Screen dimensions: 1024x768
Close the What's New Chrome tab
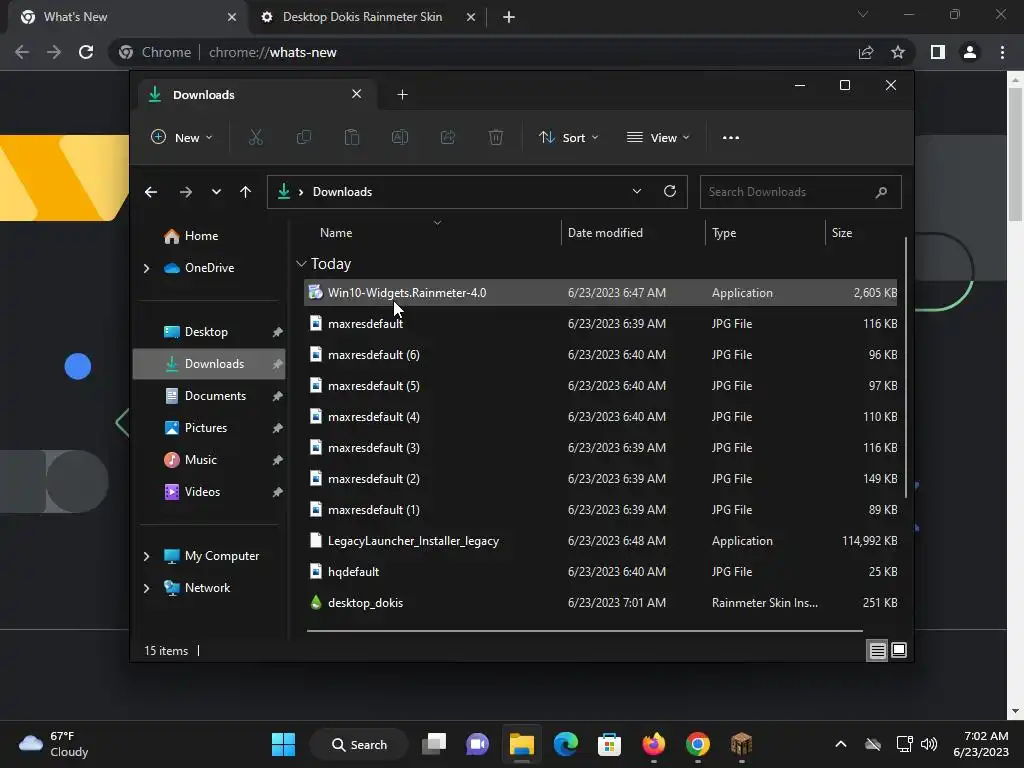232,17
